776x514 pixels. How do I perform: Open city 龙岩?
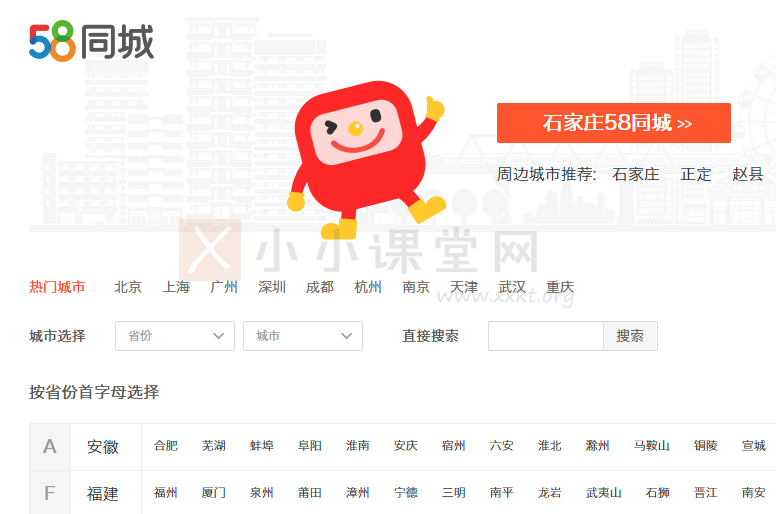(x=550, y=493)
